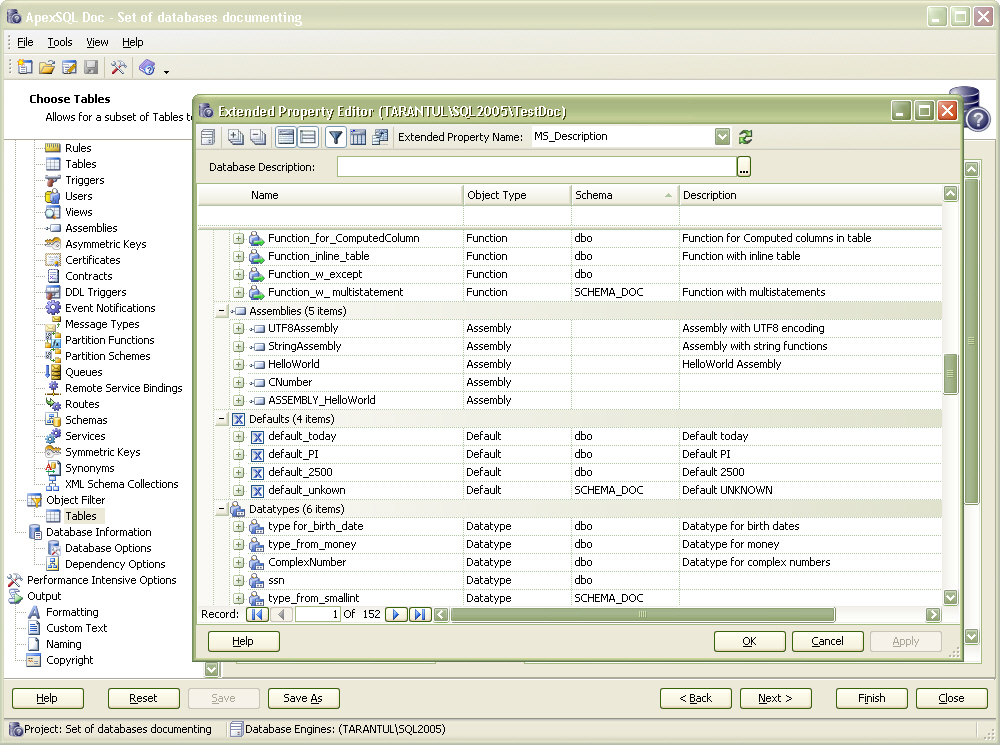Select XML Schema Collections tree item
The width and height of the screenshot is (1000, 745).
point(122,484)
